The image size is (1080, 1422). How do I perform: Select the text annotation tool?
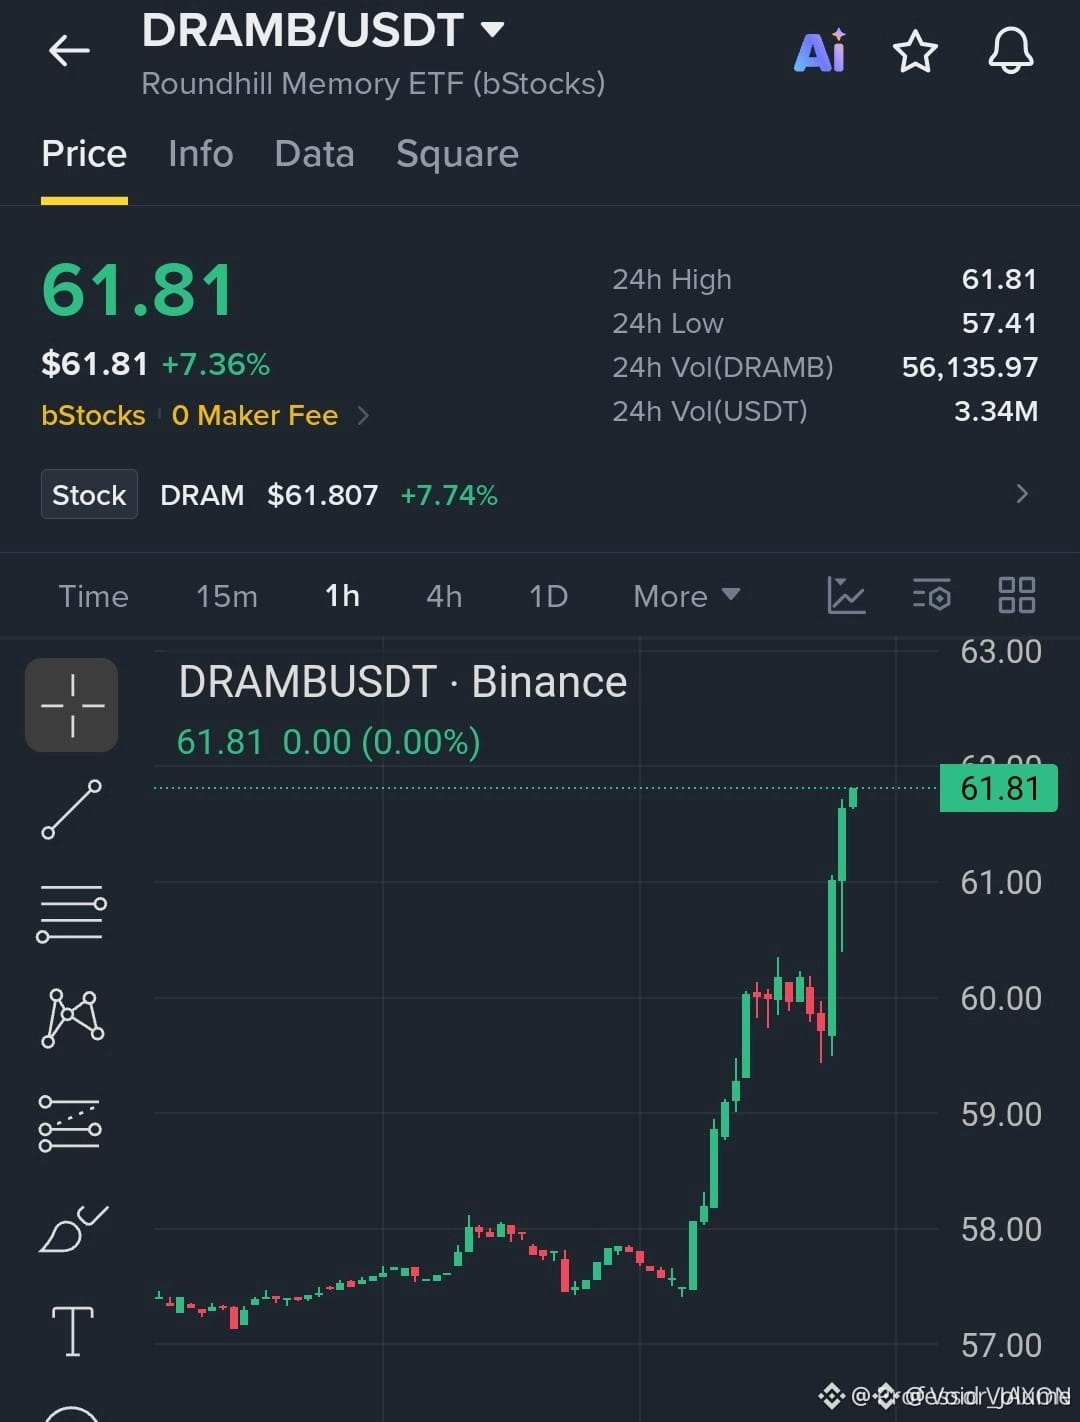pyautogui.click(x=73, y=1331)
